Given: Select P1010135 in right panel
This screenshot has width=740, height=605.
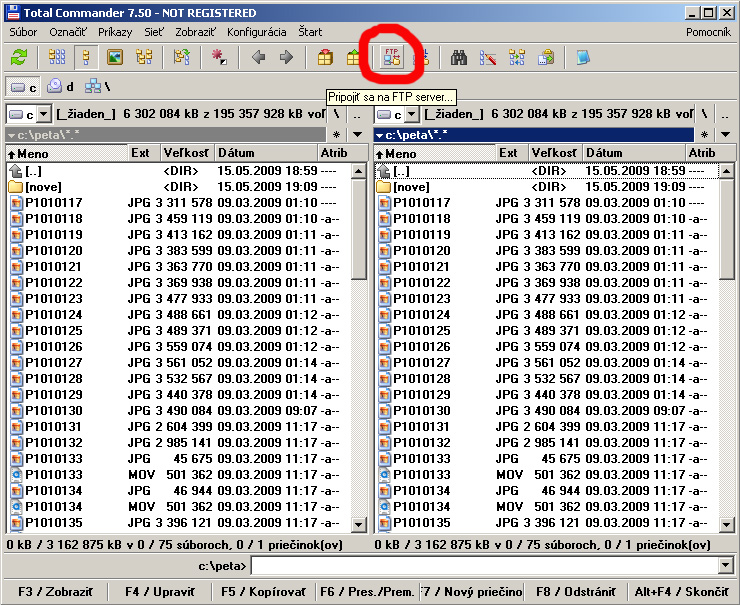Looking at the screenshot, I should click(x=547, y=523).
